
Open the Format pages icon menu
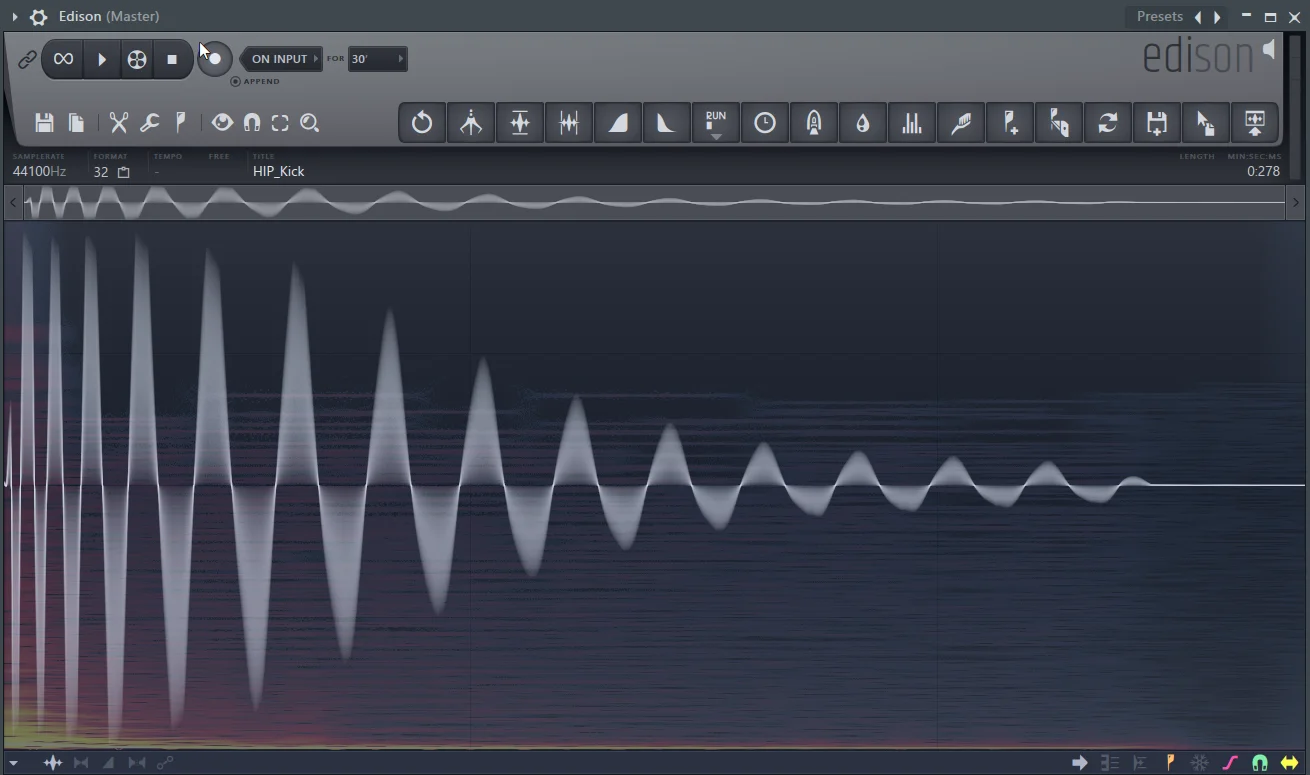pos(76,123)
